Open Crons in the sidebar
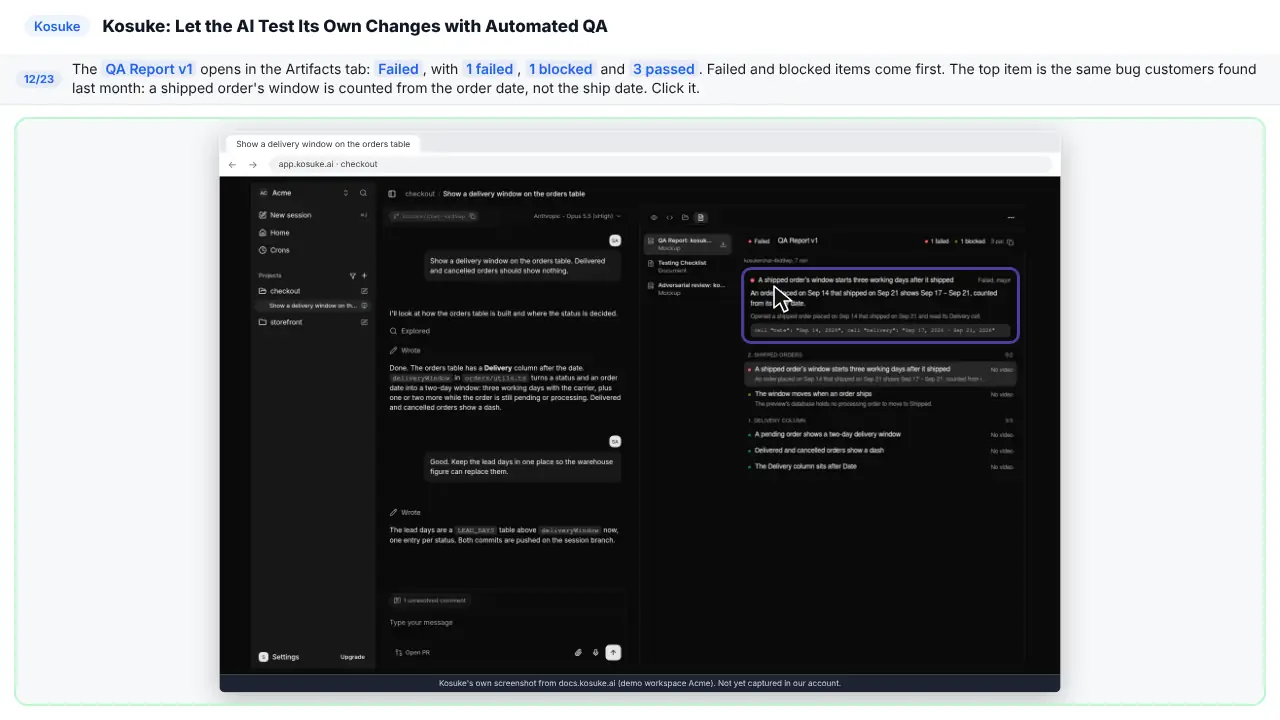The height and width of the screenshot is (720, 1280). click(312, 250)
